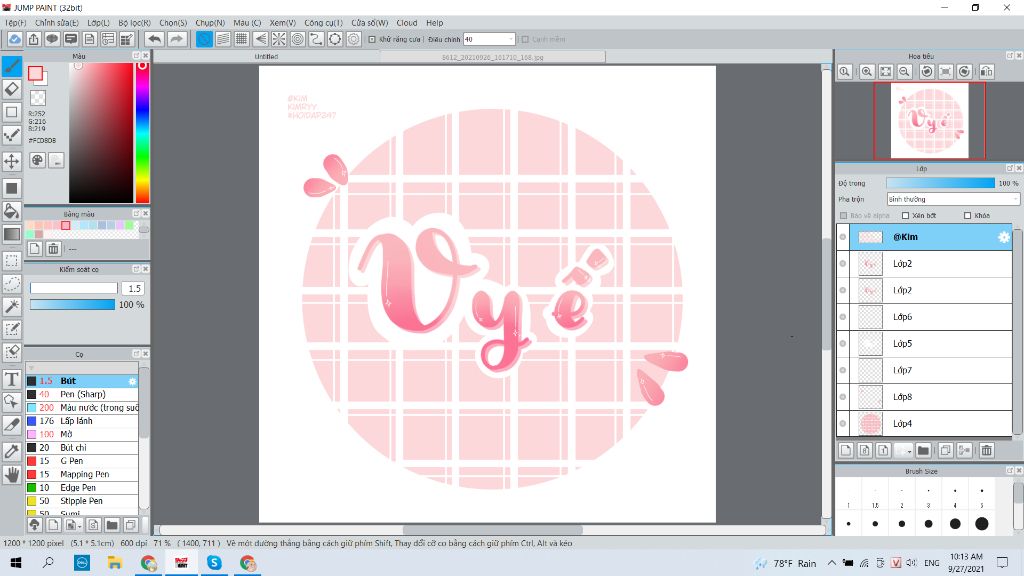
Task: Open the Bộ lọc(R) menu
Action: pyautogui.click(x=135, y=23)
